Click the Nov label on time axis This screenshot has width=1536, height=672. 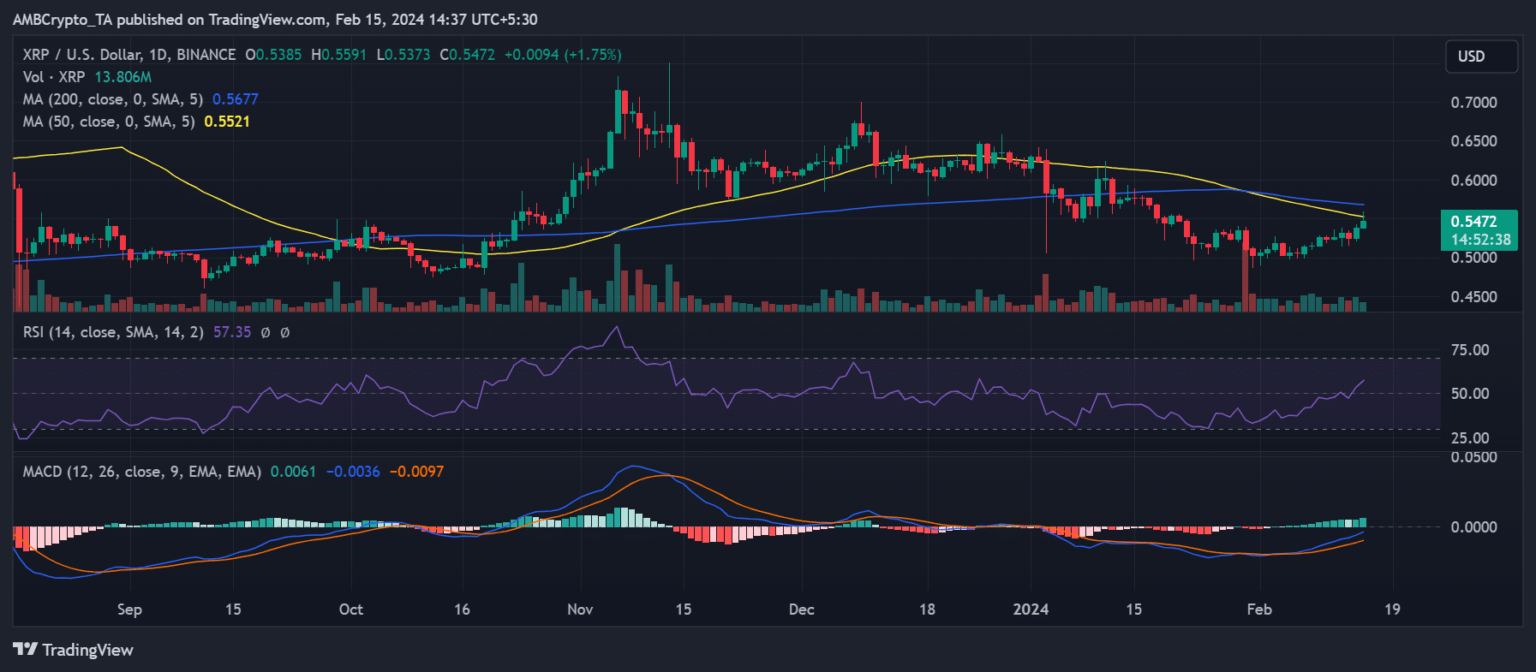click(580, 608)
